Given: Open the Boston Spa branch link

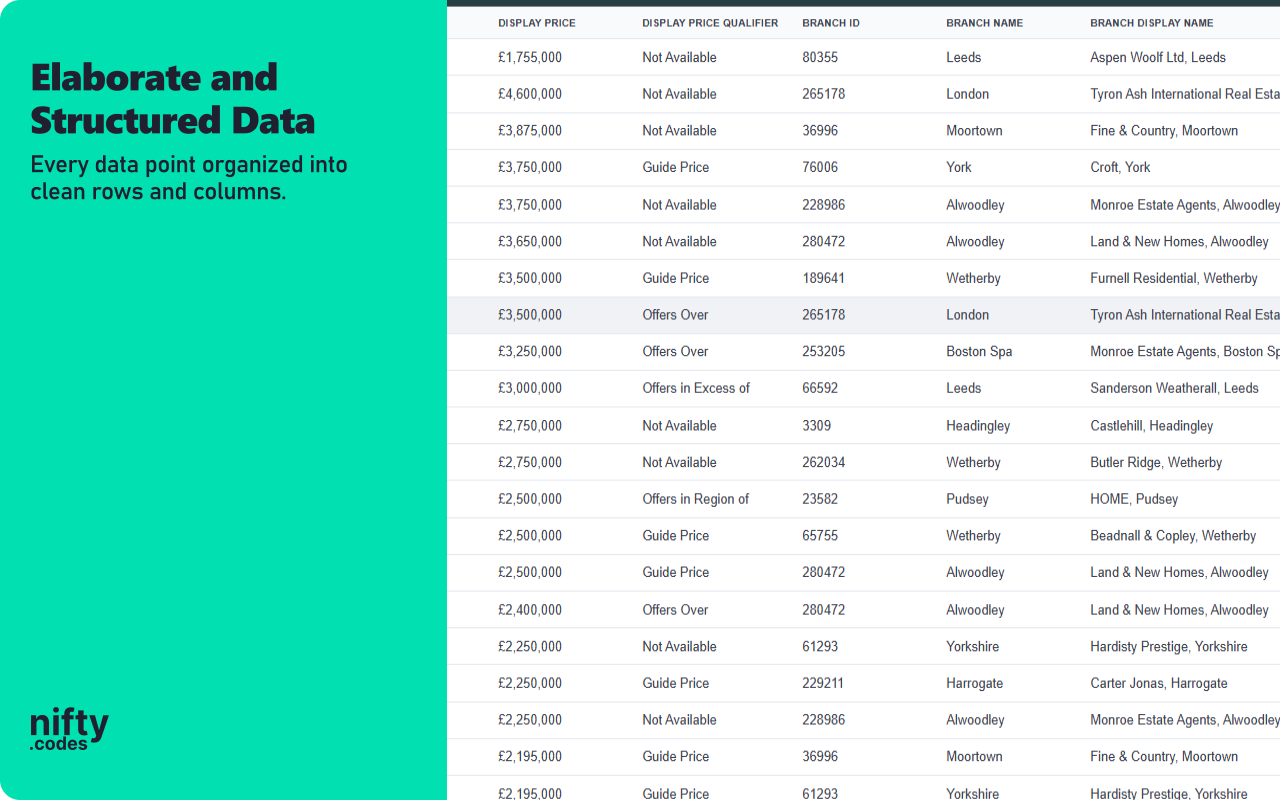Looking at the screenshot, I should pos(979,351).
